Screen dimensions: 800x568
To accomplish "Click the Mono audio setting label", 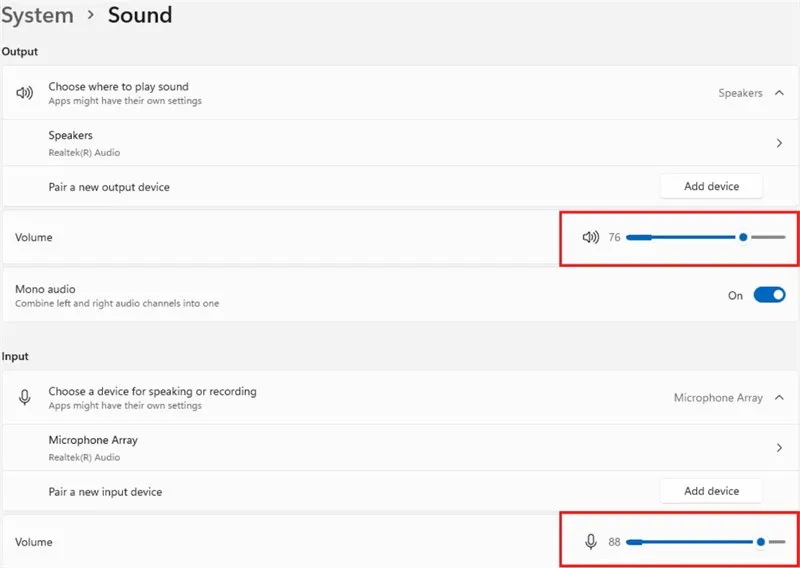I will tap(45, 289).
